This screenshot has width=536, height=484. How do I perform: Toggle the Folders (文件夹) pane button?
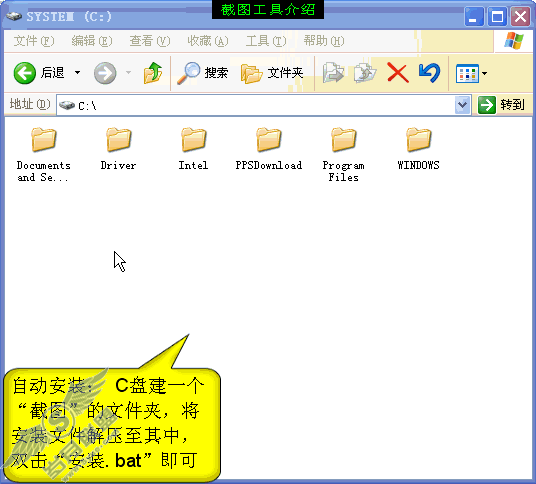pos(272,73)
